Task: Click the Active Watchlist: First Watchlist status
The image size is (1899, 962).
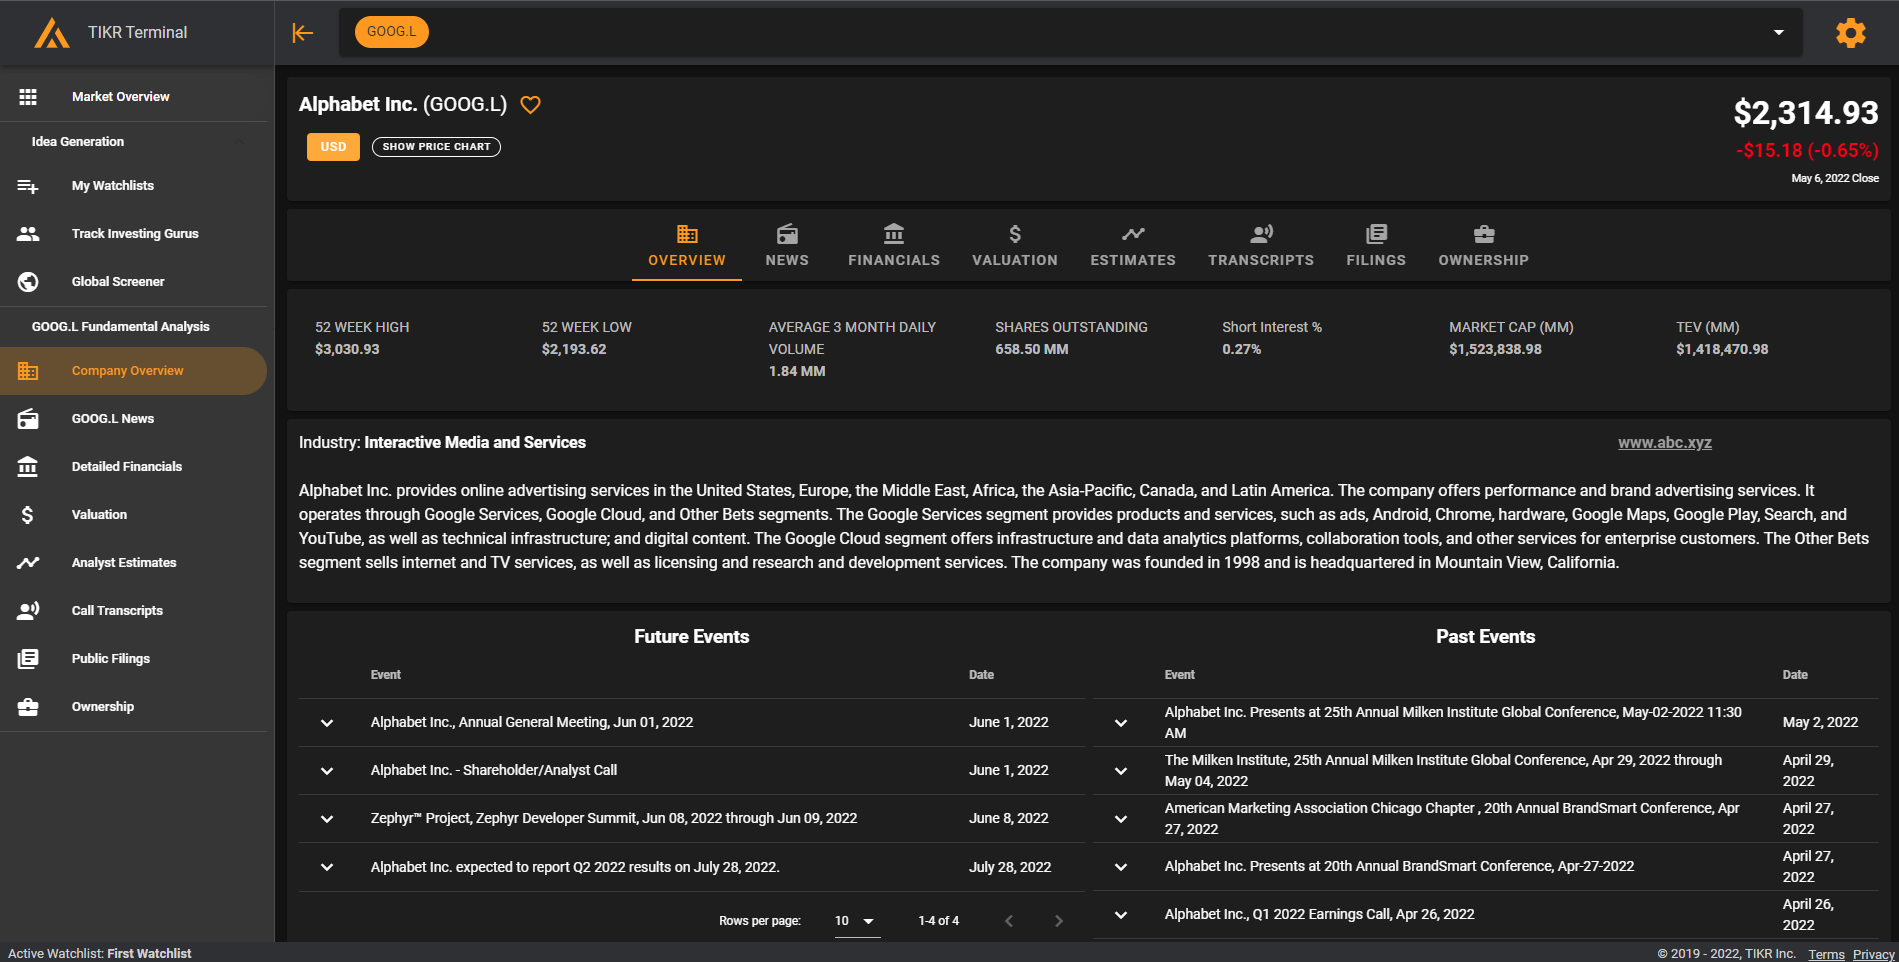Action: (x=100, y=954)
